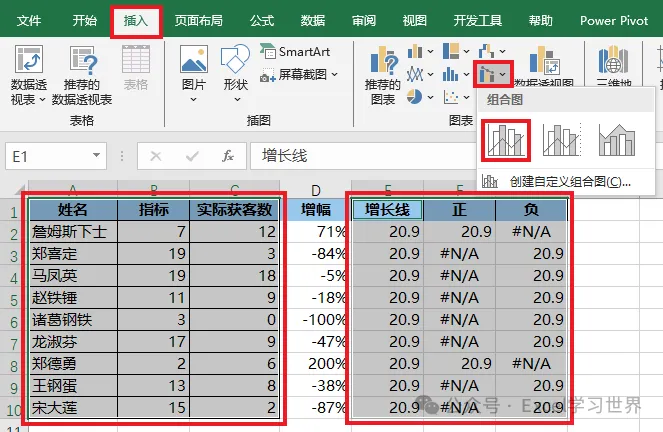Expand the 图片 dropdown arrow
This screenshot has height=432, width=663.
tap(193, 99)
